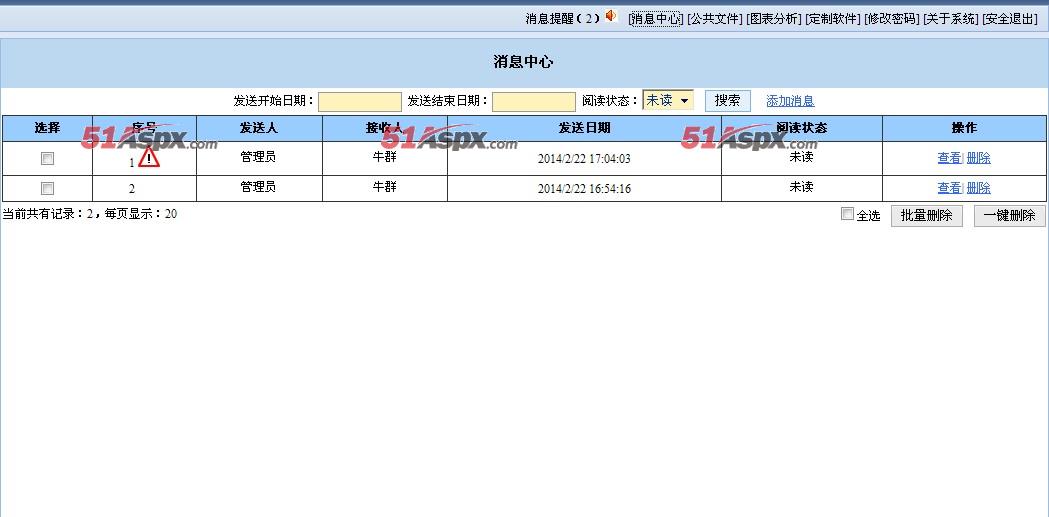Open the 公共文件 menu item
The height and width of the screenshot is (517, 1049).
[714, 19]
